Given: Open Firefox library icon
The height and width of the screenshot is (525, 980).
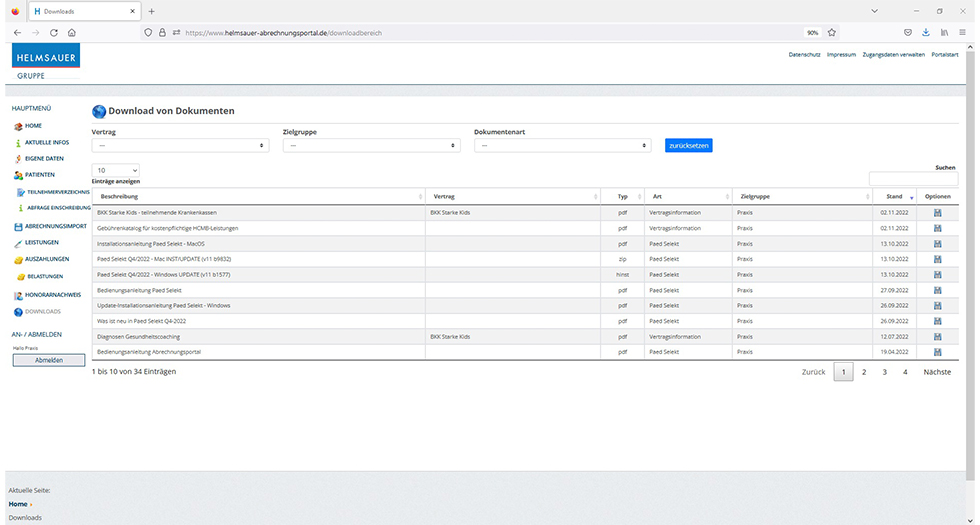Looking at the screenshot, I should point(944,32).
